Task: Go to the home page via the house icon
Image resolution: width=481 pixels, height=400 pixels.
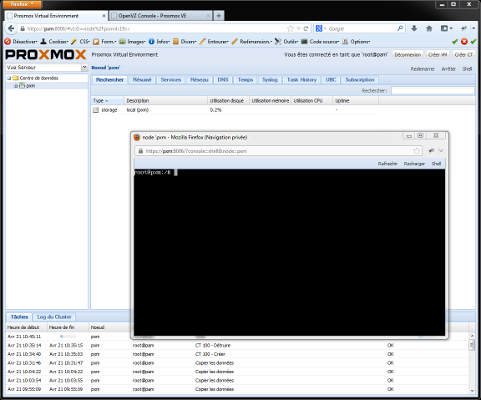Action: (x=429, y=29)
